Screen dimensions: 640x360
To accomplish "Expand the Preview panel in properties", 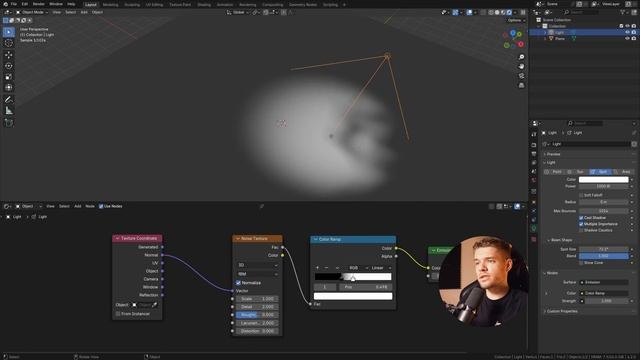I will tap(553, 154).
